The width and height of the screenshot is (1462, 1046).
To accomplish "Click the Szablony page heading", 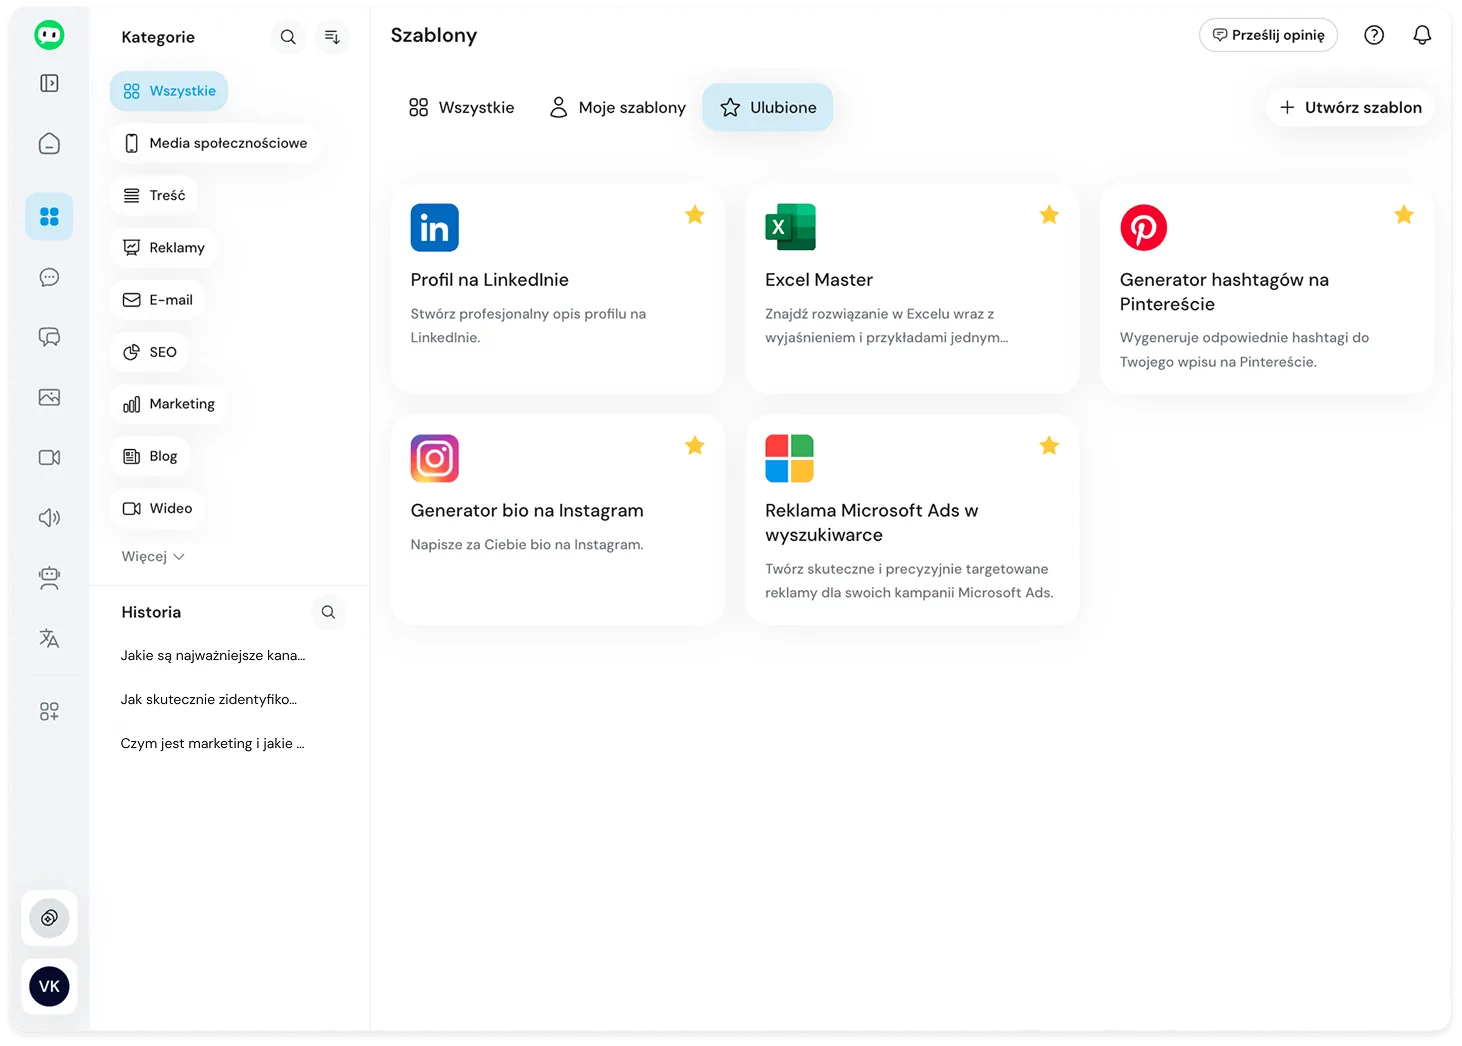I will (x=434, y=35).
